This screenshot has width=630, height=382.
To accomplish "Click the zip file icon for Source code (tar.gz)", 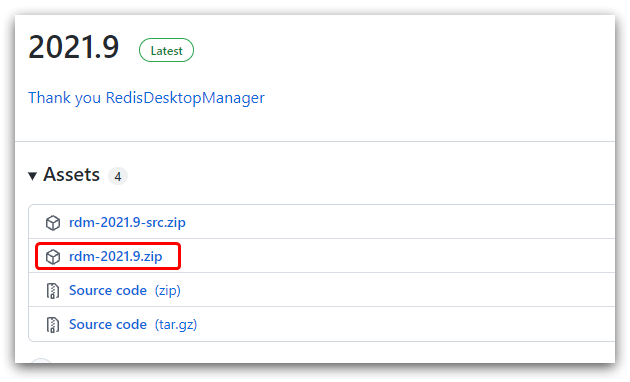I will coord(53,325).
